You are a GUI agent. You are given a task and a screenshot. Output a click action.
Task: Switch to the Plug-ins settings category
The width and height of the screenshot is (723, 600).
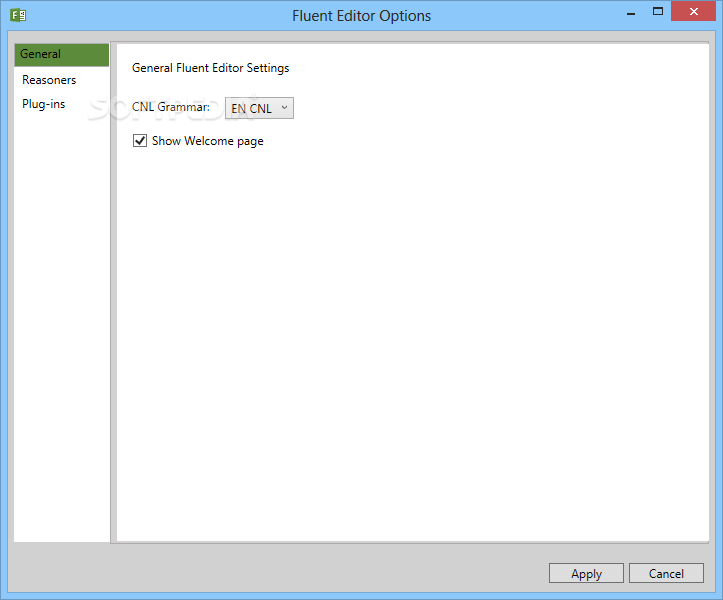[44, 104]
